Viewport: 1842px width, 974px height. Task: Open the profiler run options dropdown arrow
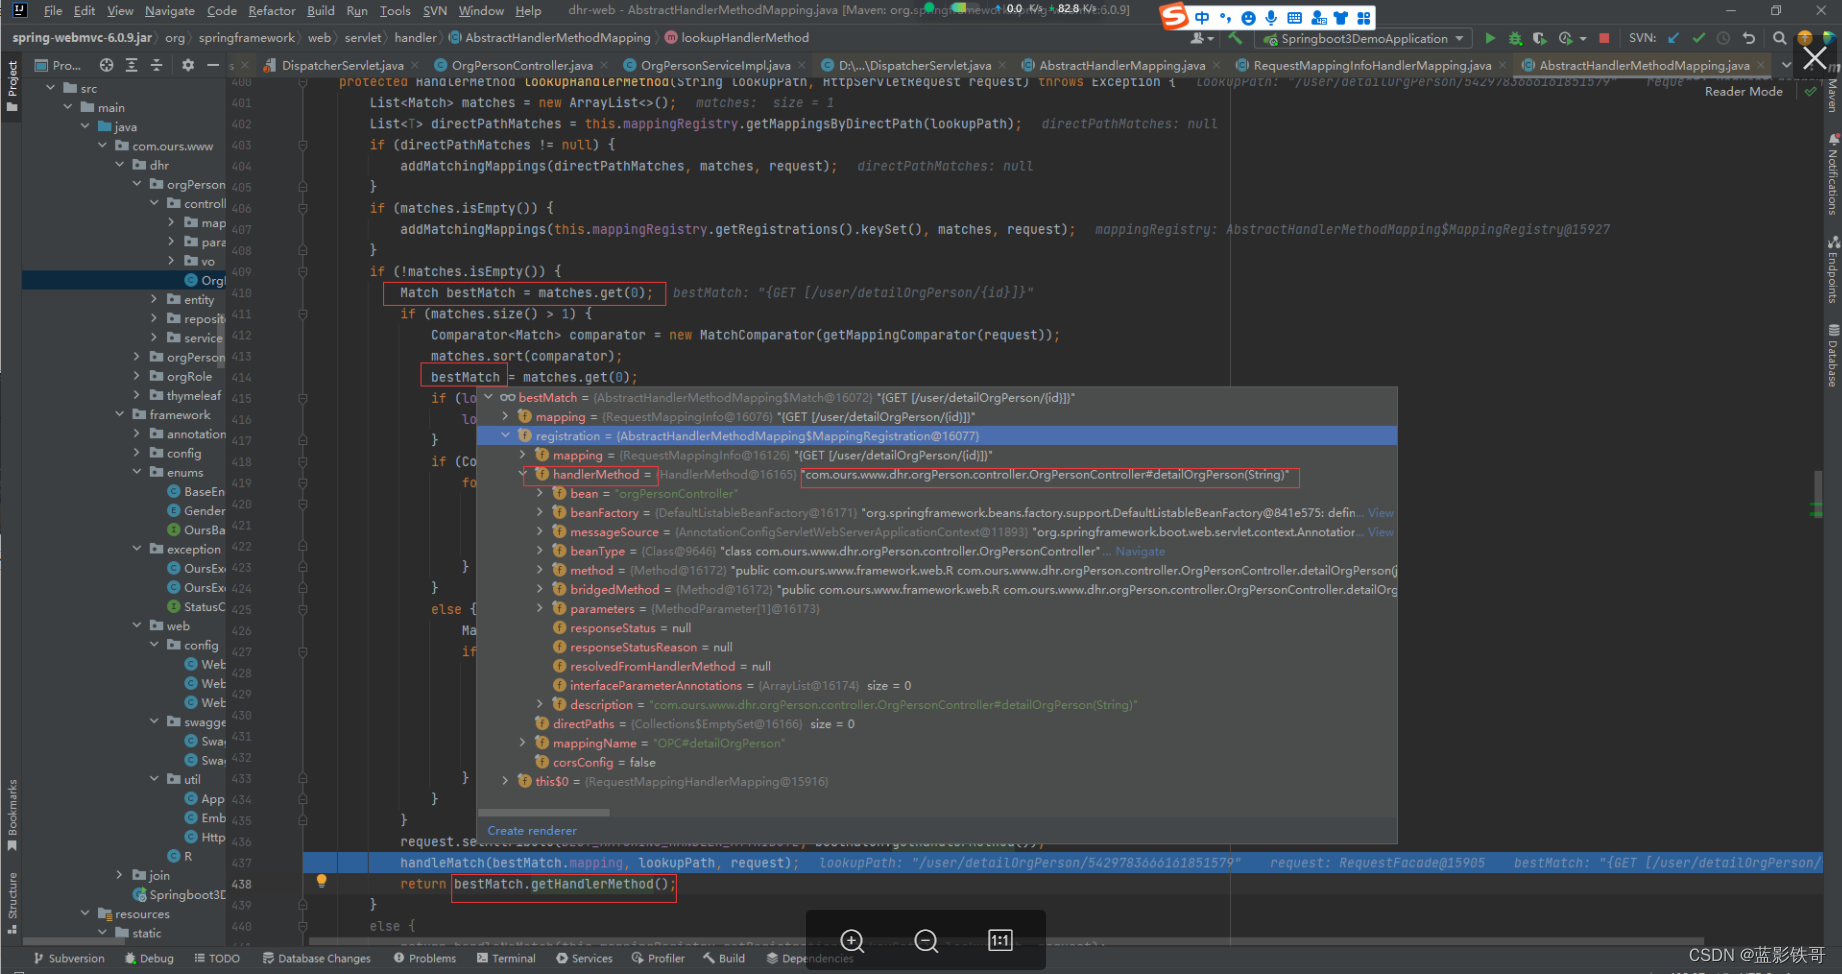click(x=1583, y=38)
